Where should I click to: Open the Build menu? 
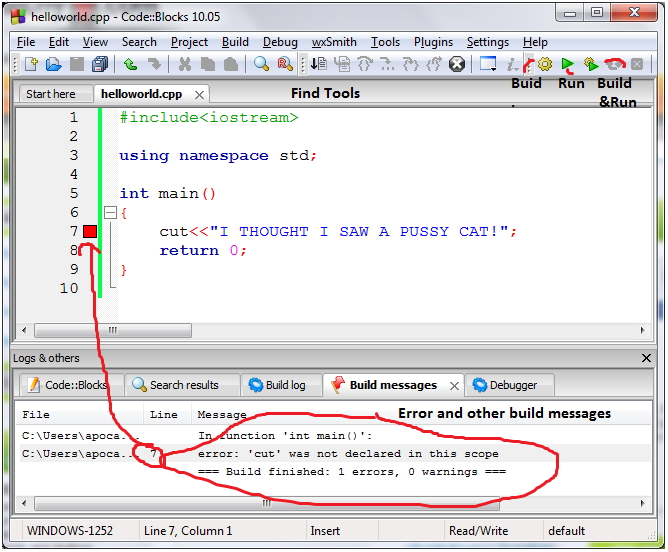pos(235,42)
